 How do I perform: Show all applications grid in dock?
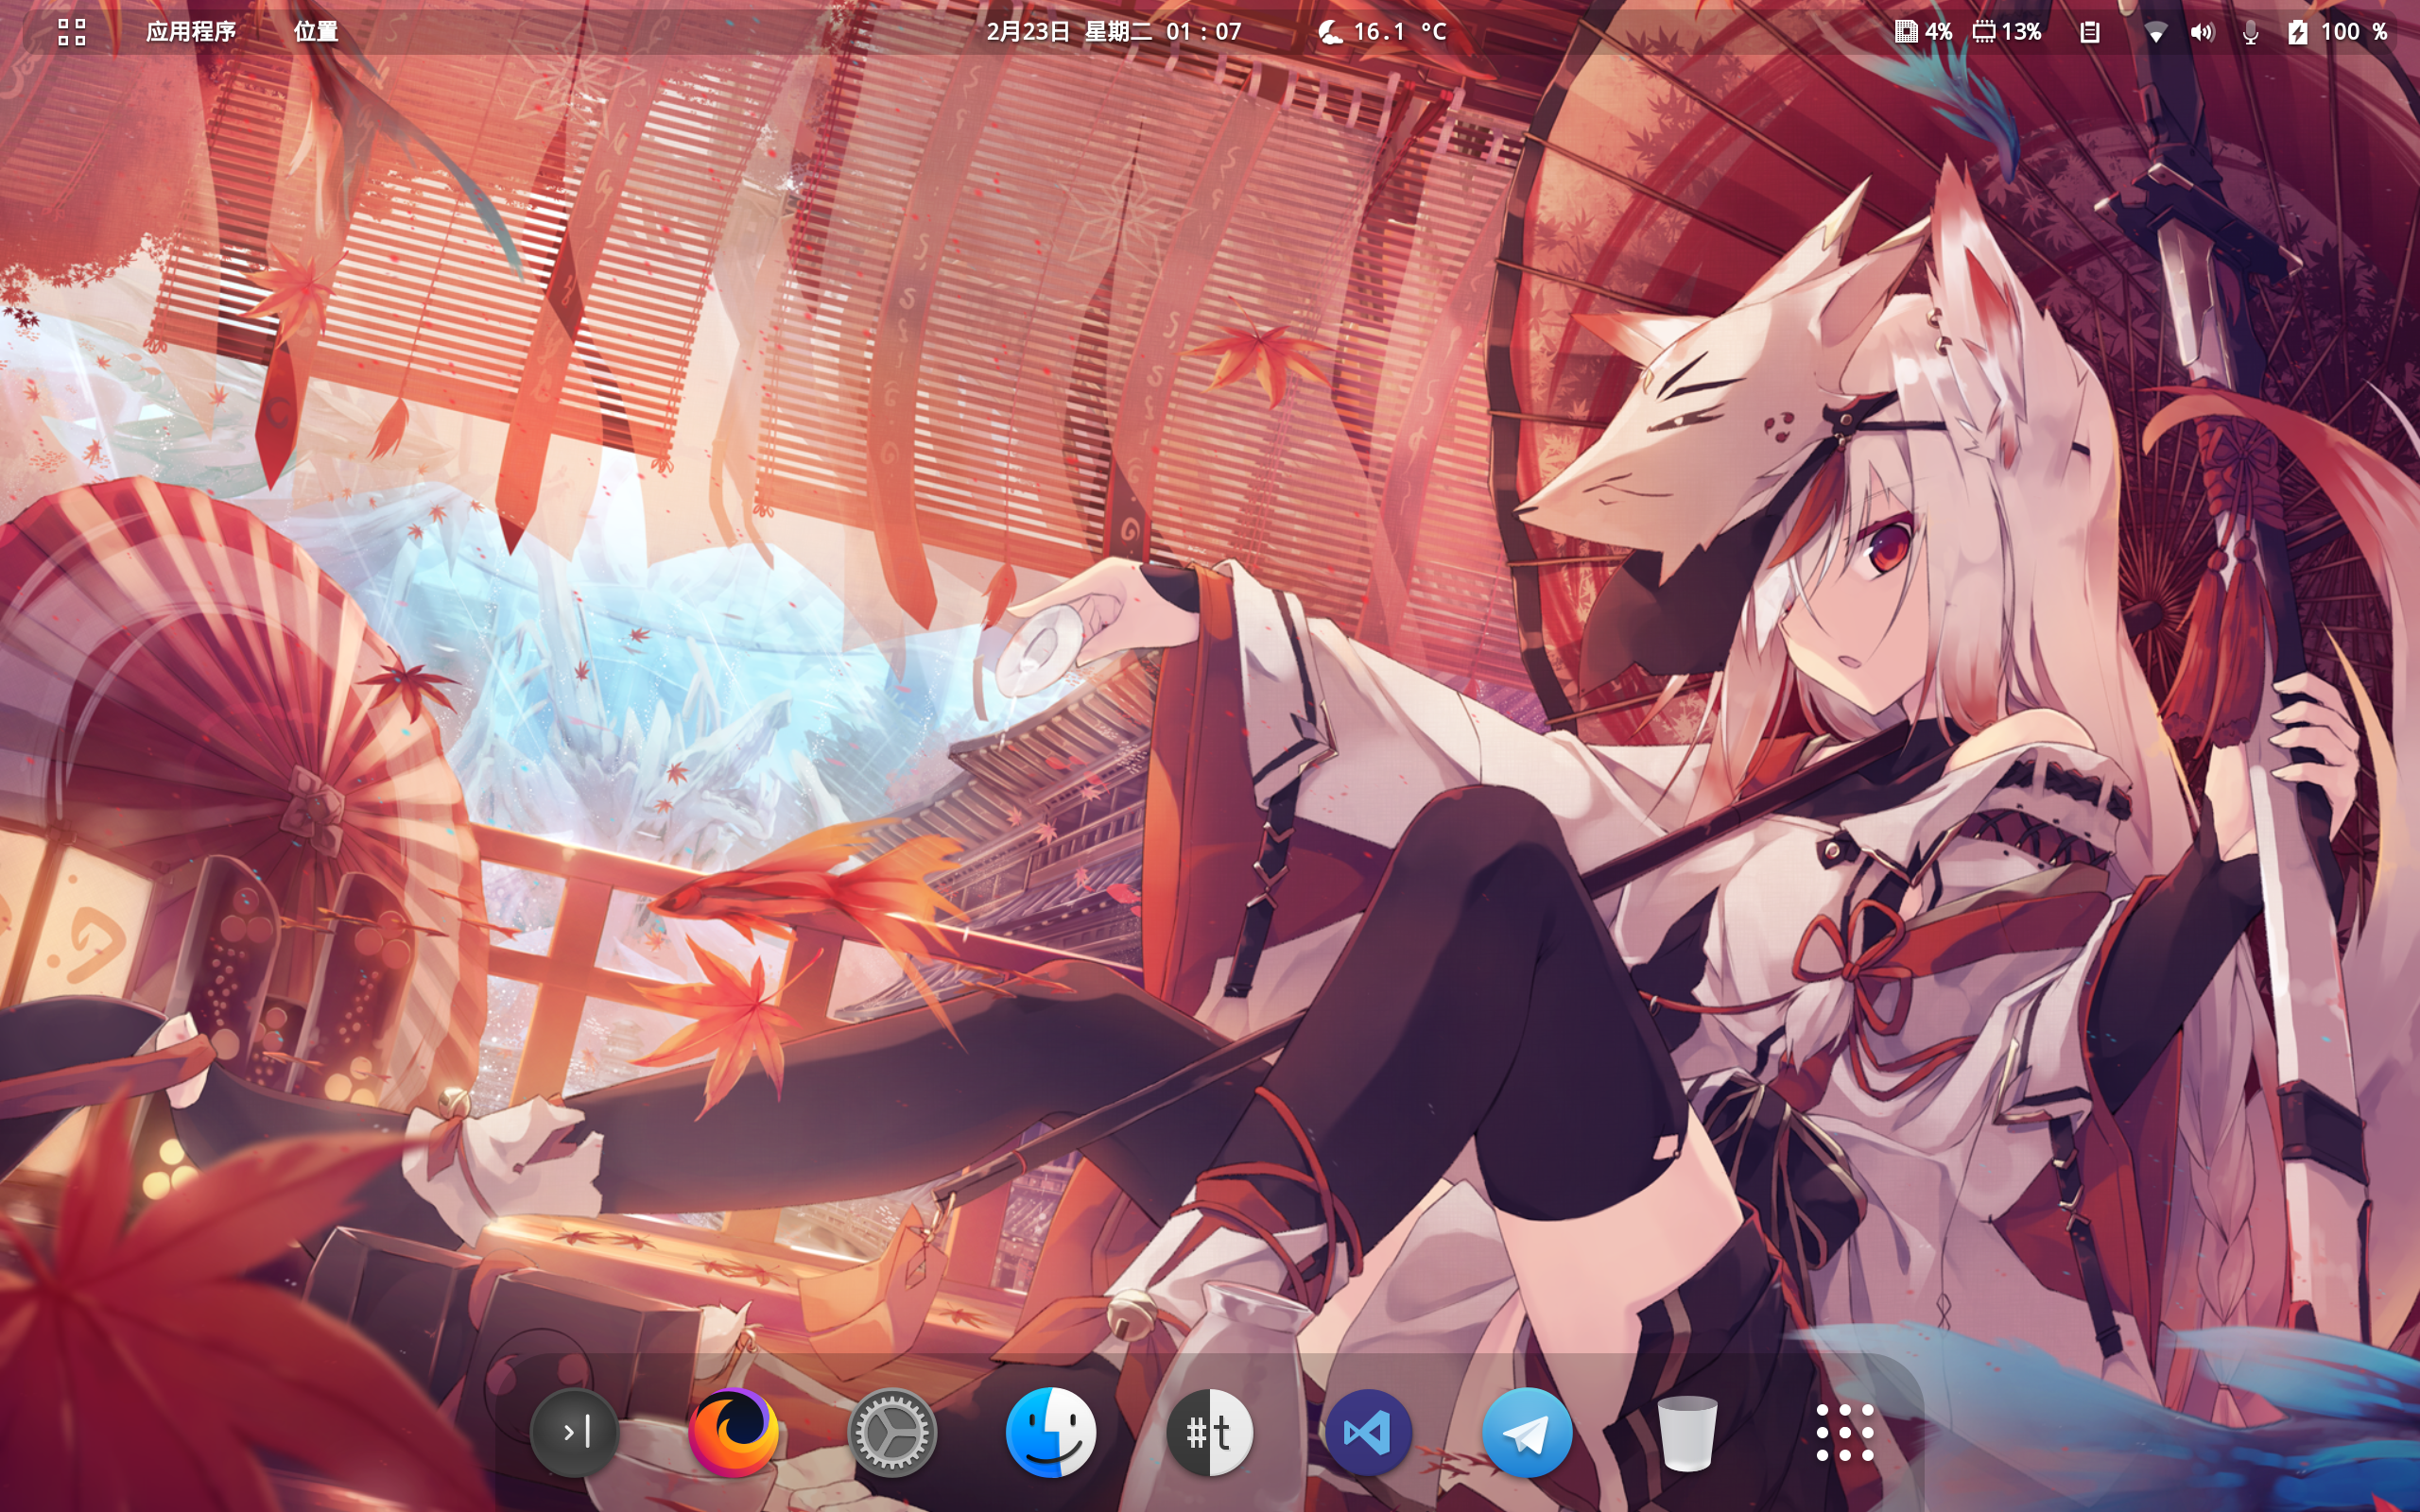[1844, 1432]
